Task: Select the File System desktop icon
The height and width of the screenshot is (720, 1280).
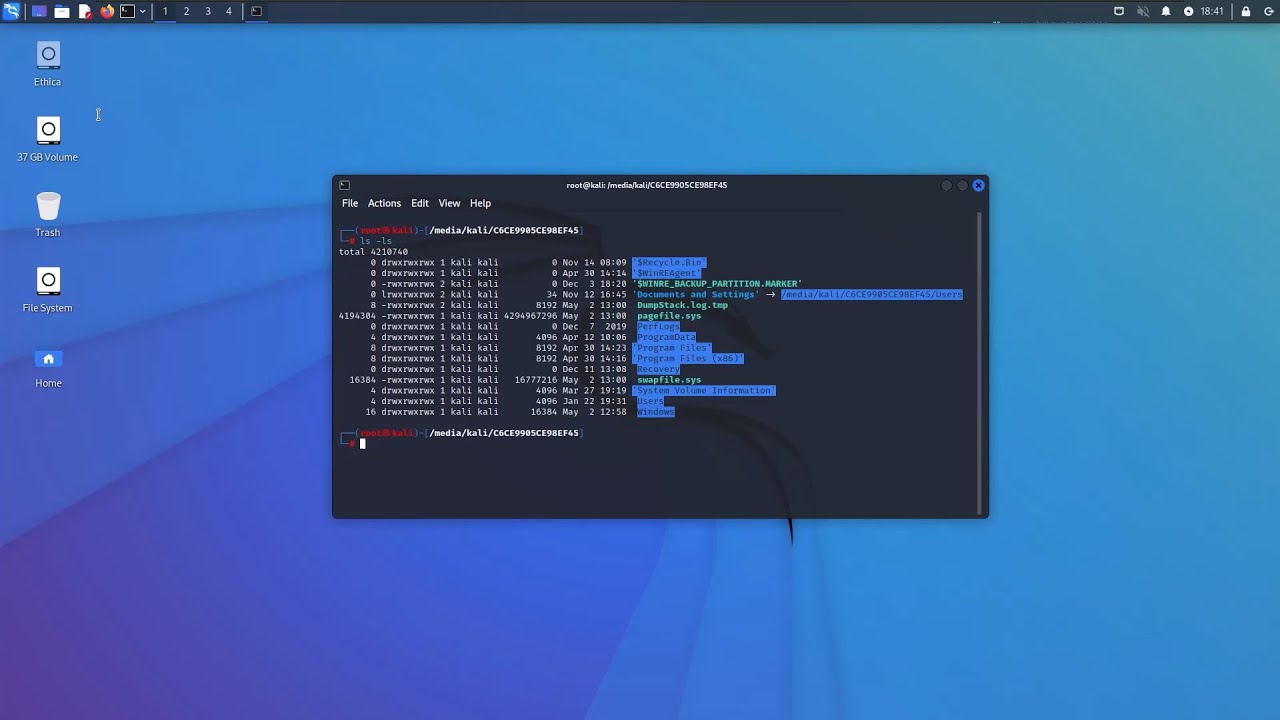Action: [x=48, y=290]
